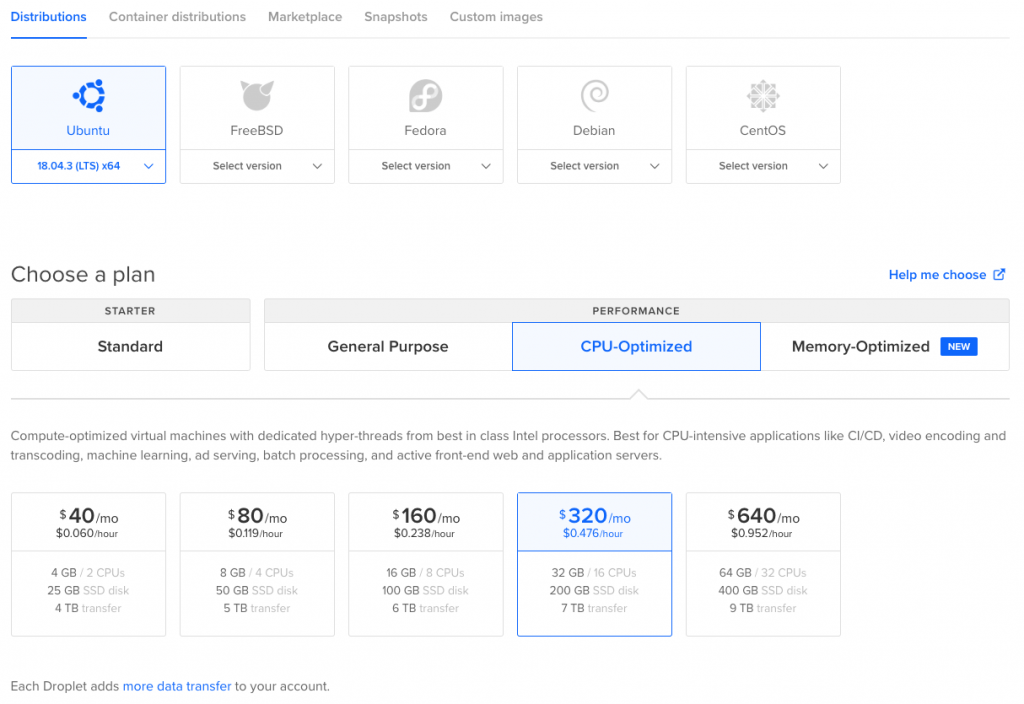Click the 4 TB transfer text
Viewport: 1024px width, 704px height.
(88, 608)
